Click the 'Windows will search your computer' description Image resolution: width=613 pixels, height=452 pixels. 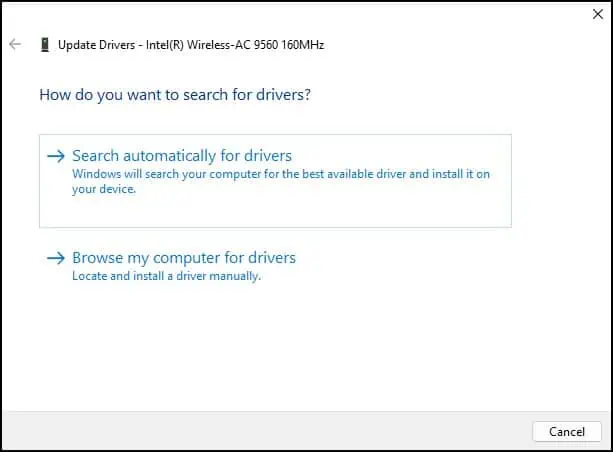(x=280, y=174)
